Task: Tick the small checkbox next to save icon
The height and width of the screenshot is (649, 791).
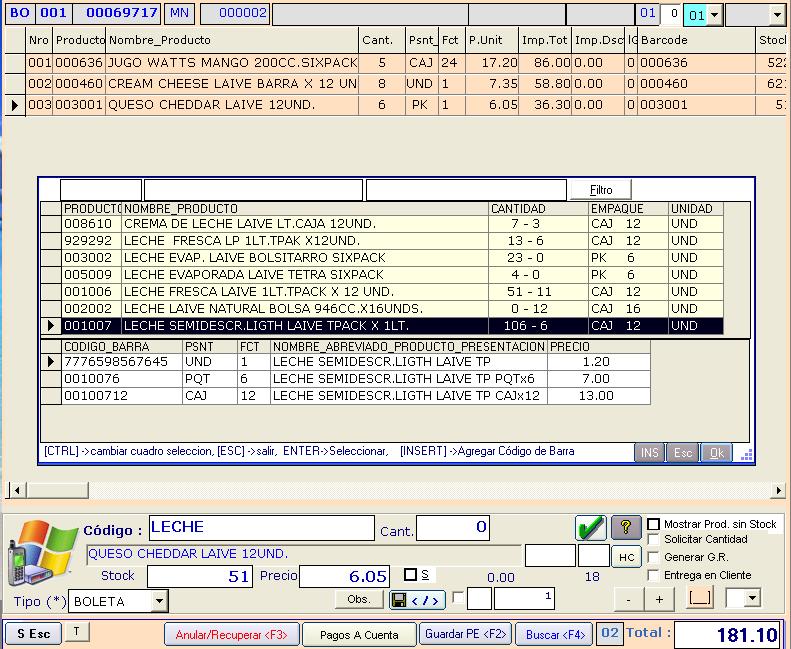Action: pos(458,598)
